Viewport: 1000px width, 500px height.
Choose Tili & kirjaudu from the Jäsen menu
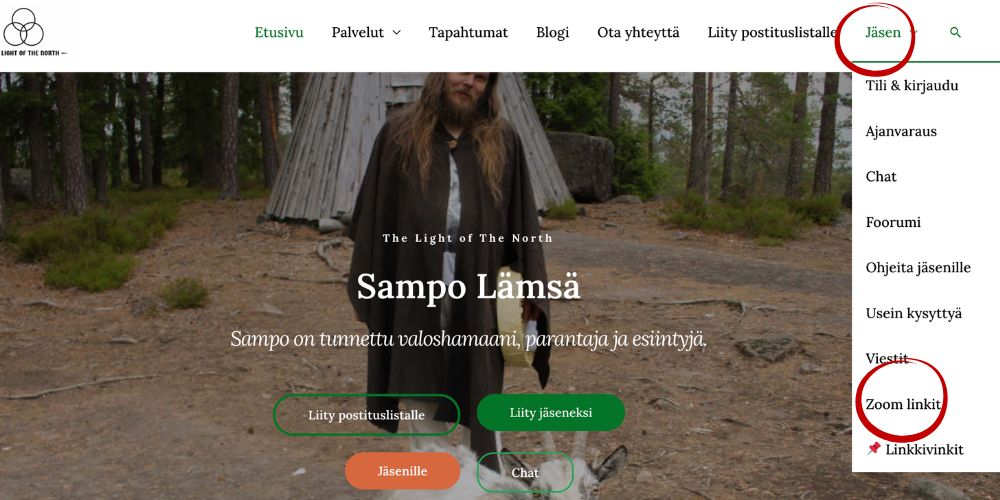coord(912,85)
